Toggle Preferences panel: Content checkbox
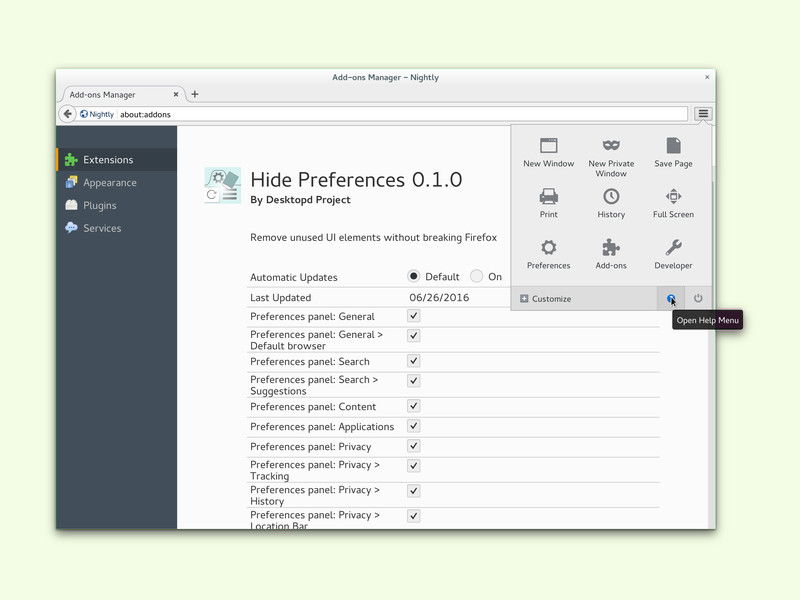The height and width of the screenshot is (600, 800). [414, 406]
